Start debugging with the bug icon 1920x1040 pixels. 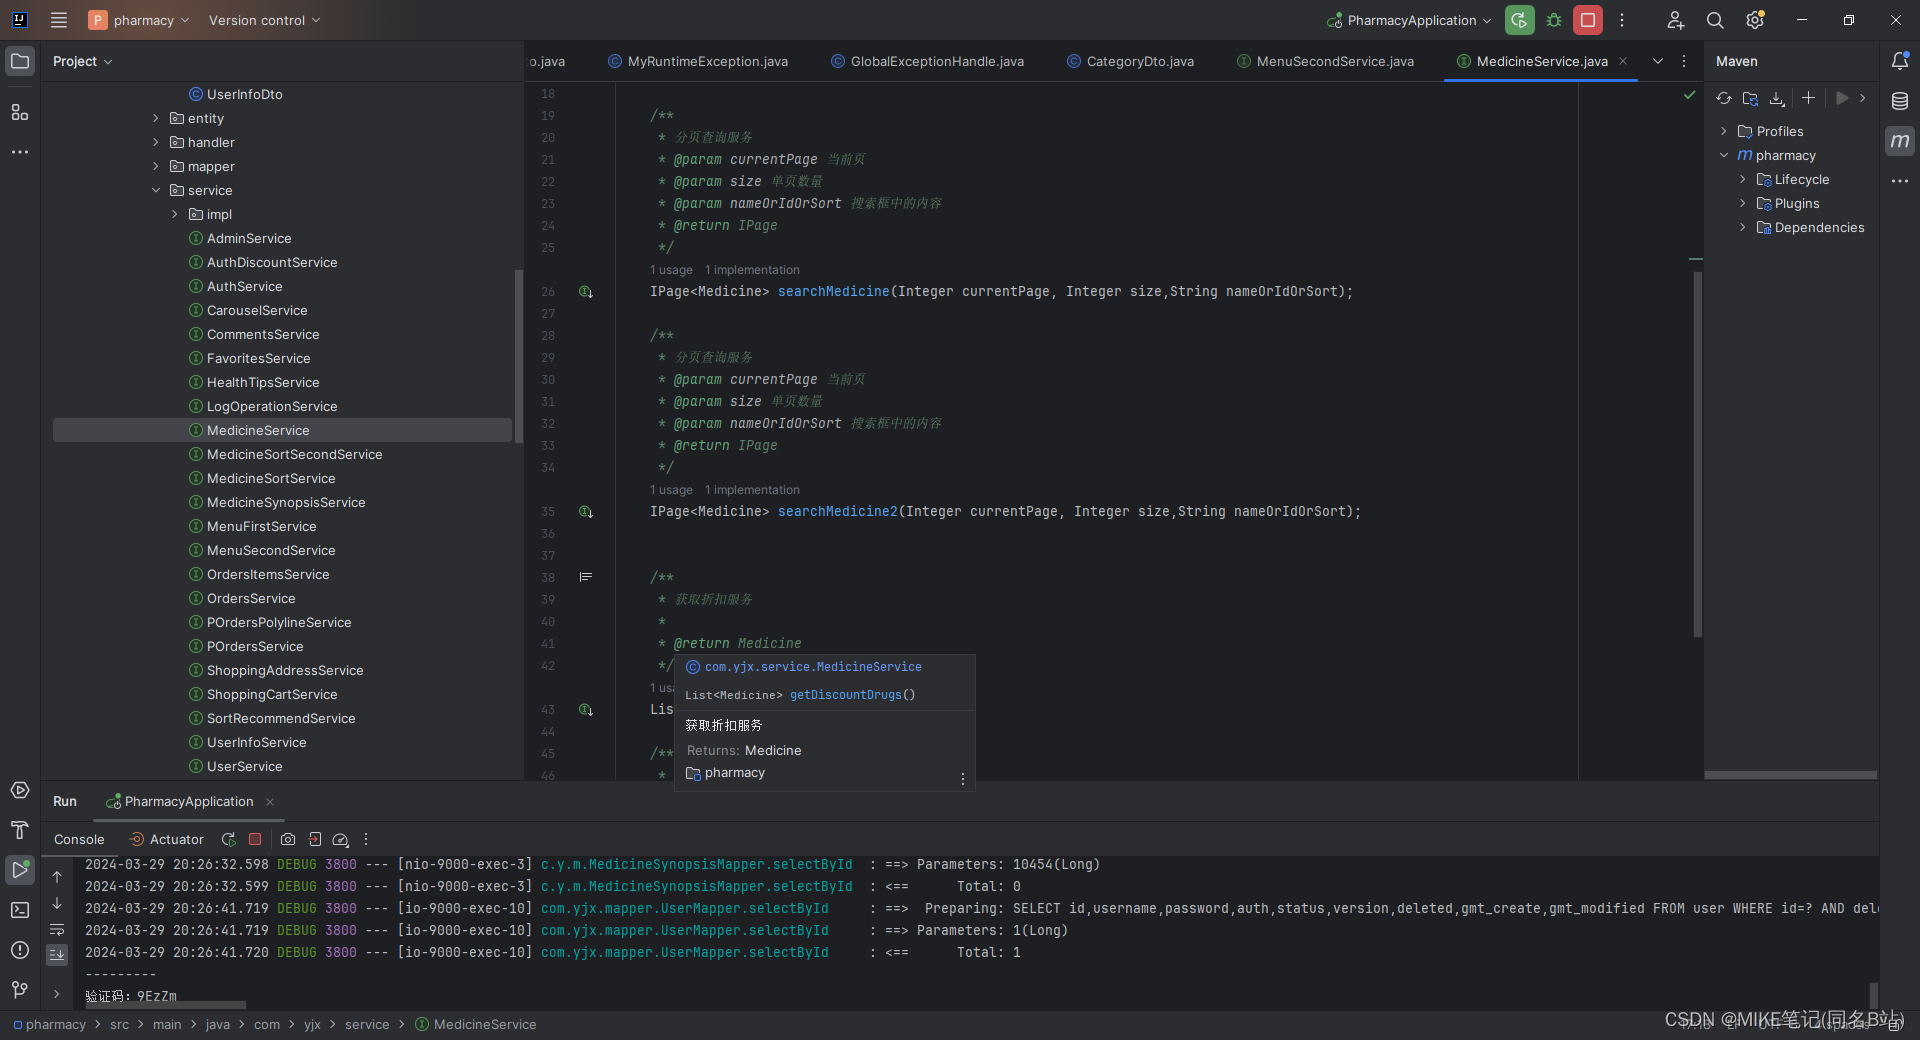point(1554,20)
